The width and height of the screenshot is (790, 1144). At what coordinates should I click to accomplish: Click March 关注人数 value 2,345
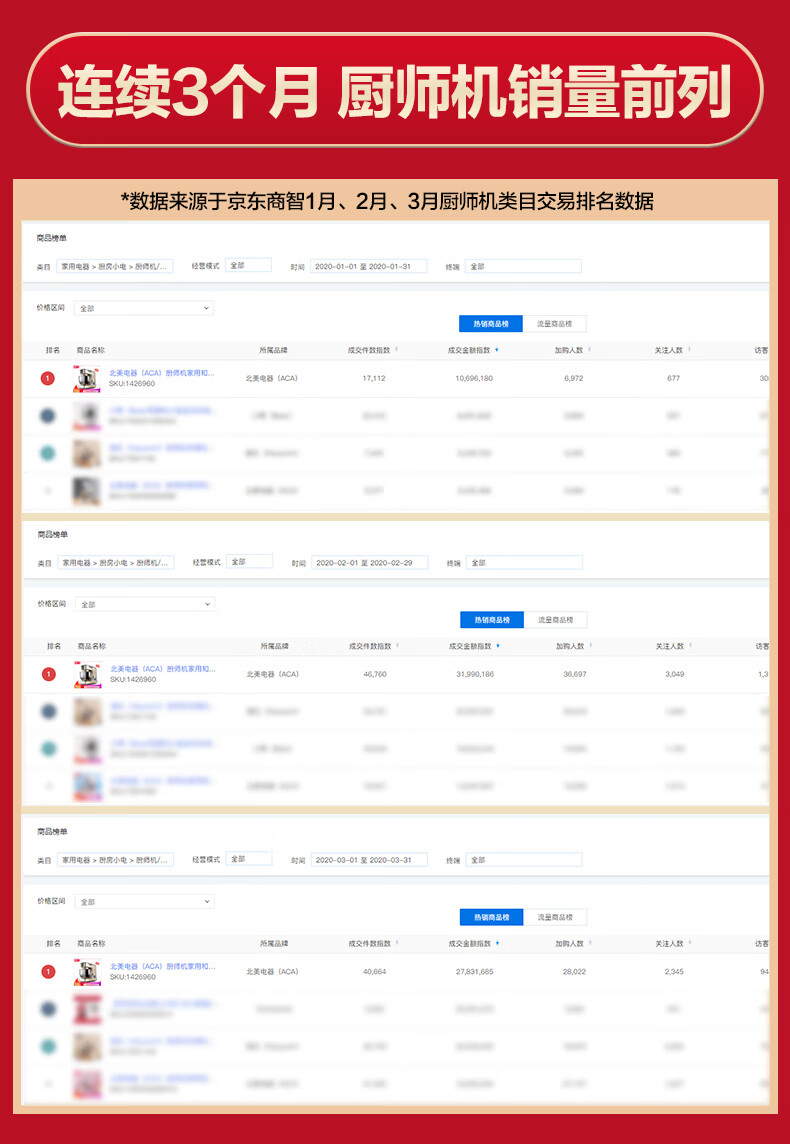point(674,972)
